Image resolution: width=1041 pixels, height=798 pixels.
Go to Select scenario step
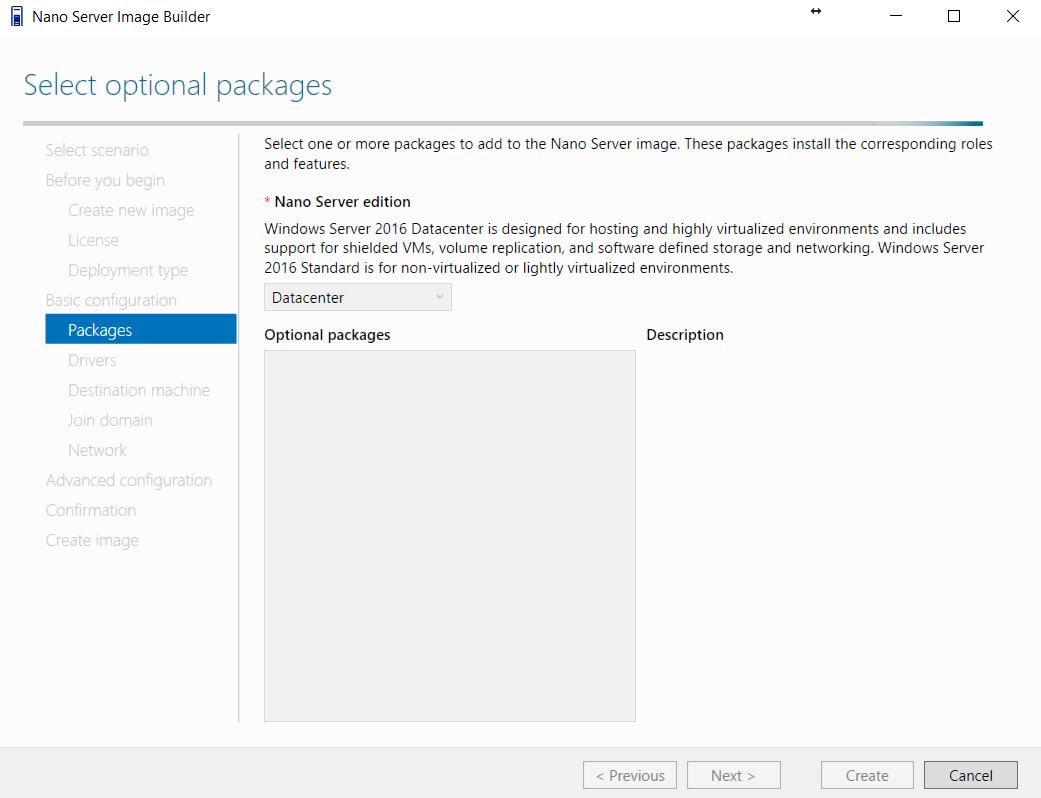pos(97,150)
